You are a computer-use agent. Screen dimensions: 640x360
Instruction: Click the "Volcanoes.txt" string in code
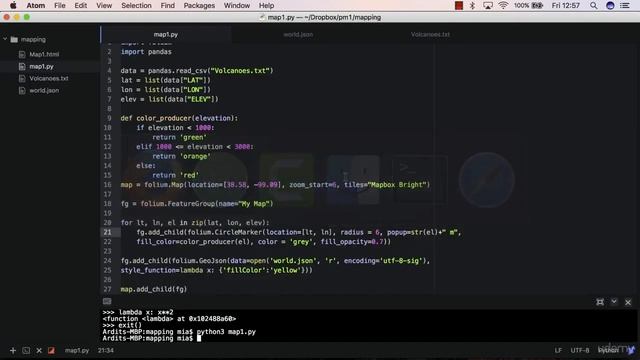240,71
